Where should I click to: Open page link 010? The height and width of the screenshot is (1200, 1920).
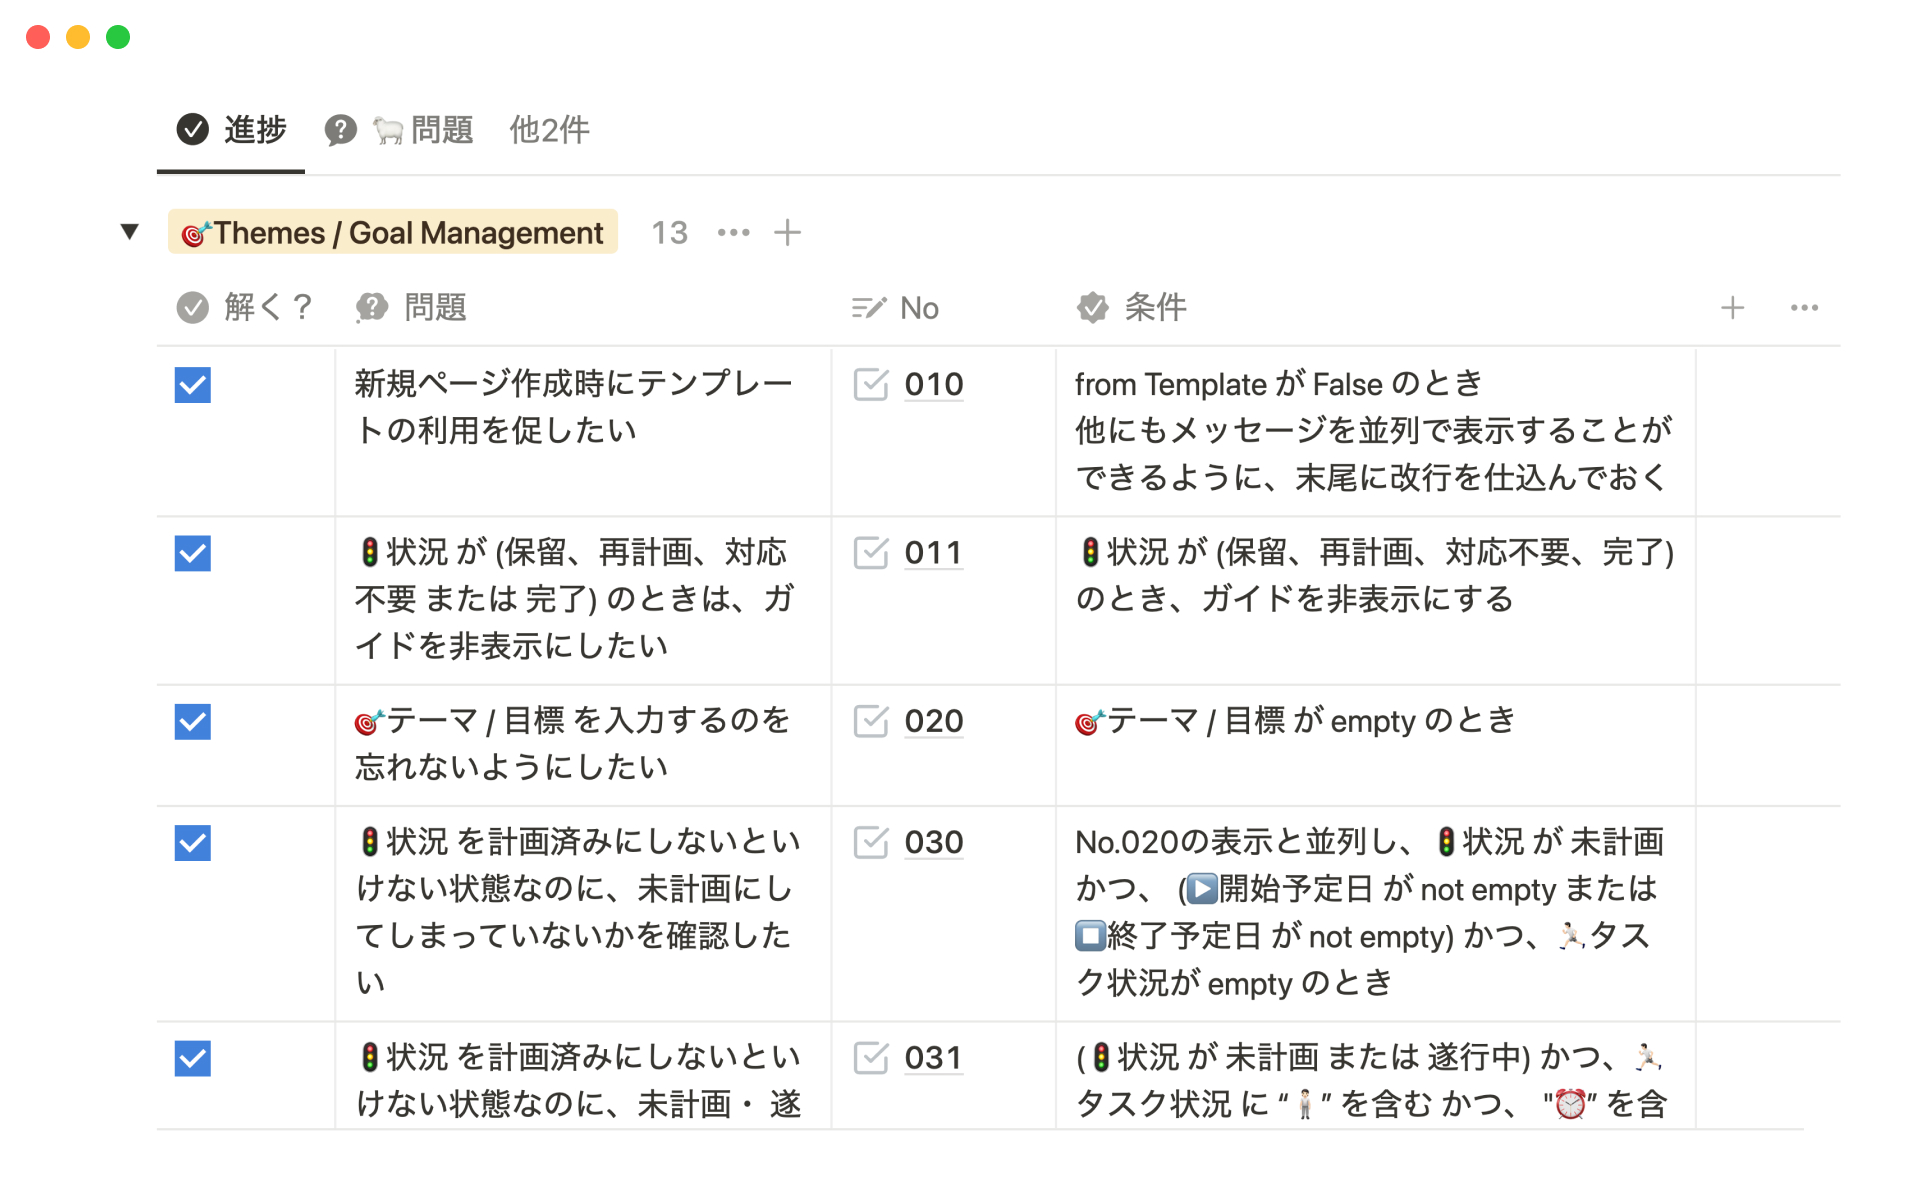[933, 385]
